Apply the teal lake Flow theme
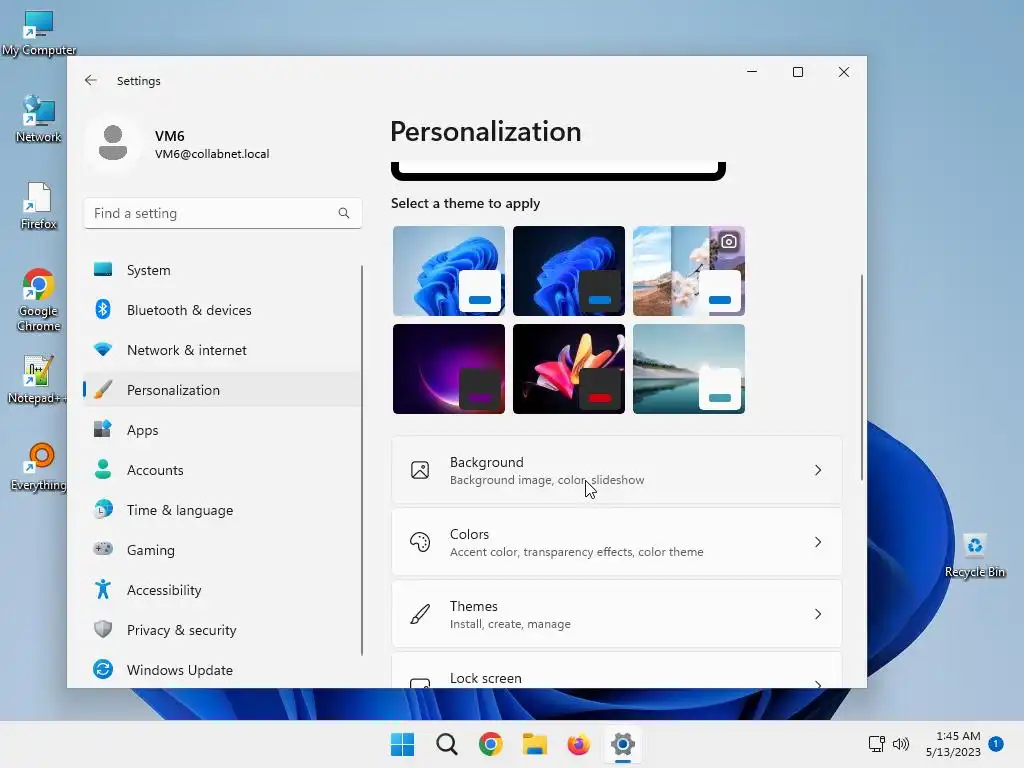The height and width of the screenshot is (768, 1024). (x=689, y=369)
